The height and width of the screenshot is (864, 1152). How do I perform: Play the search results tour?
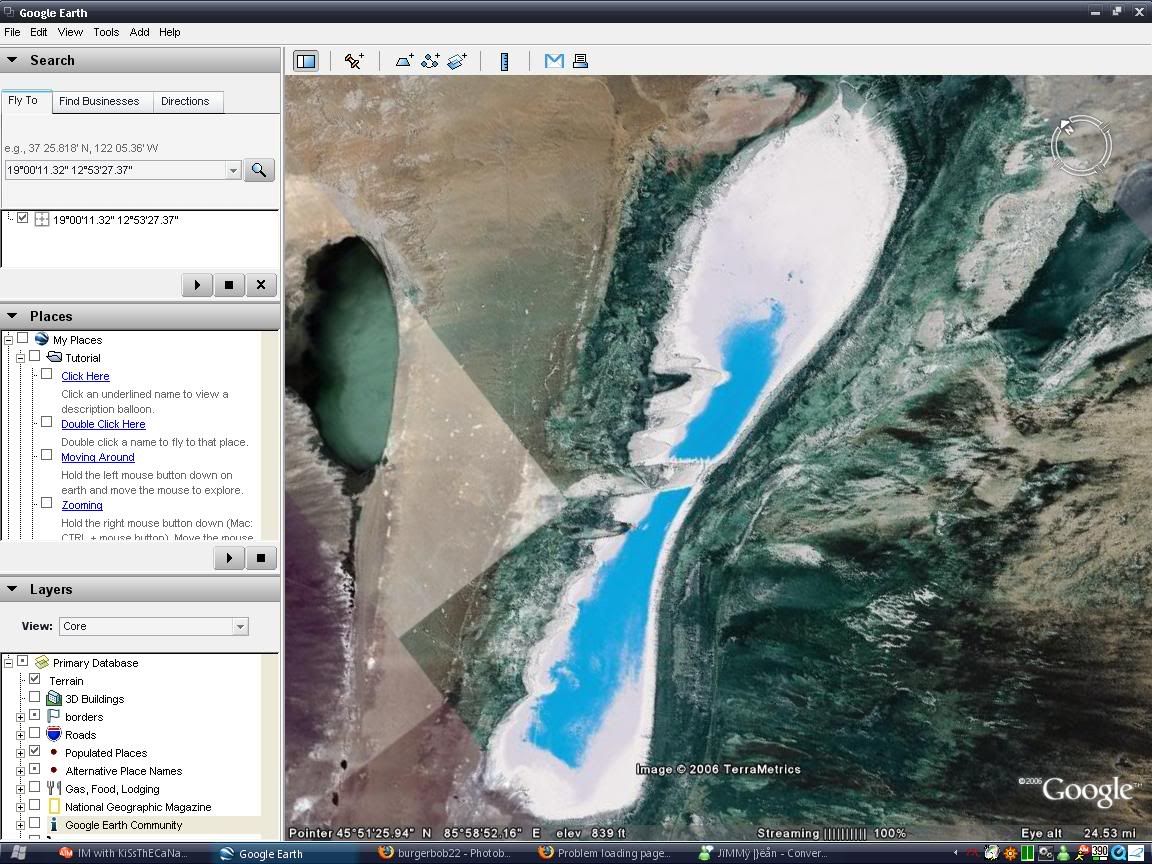pos(197,285)
